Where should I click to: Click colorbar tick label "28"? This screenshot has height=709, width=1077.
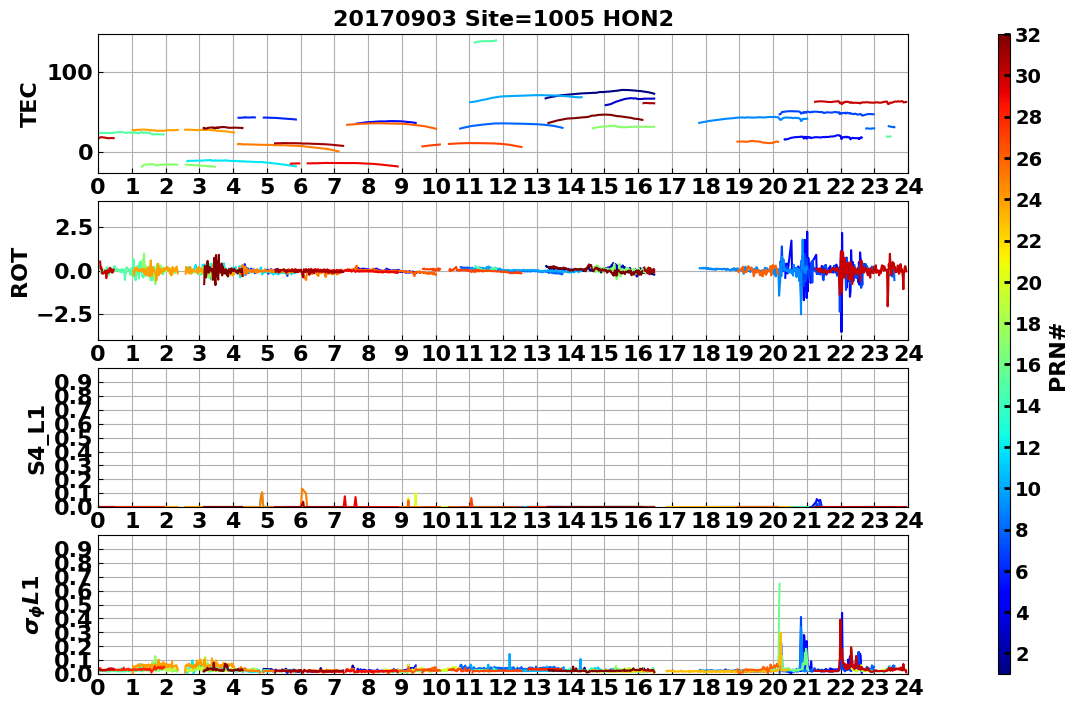pyautogui.click(x=1027, y=117)
